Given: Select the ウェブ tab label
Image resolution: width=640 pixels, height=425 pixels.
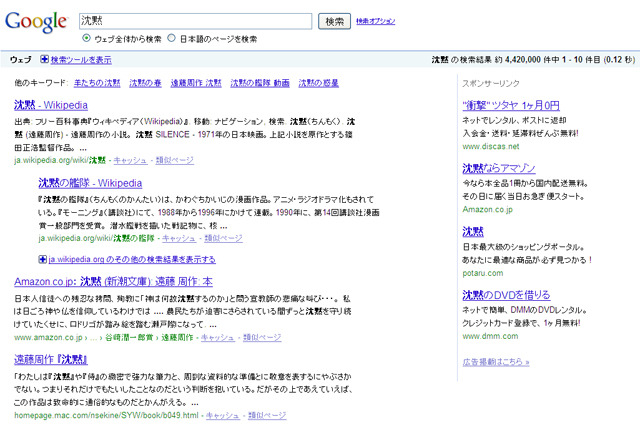Looking at the screenshot, I should coord(20,60).
